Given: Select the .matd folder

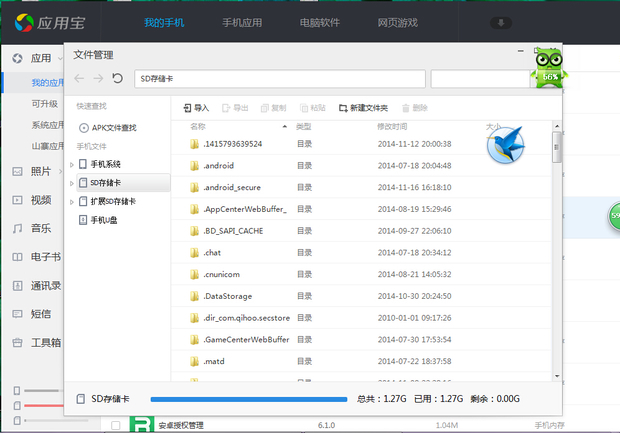Looking at the screenshot, I should 361,361.
